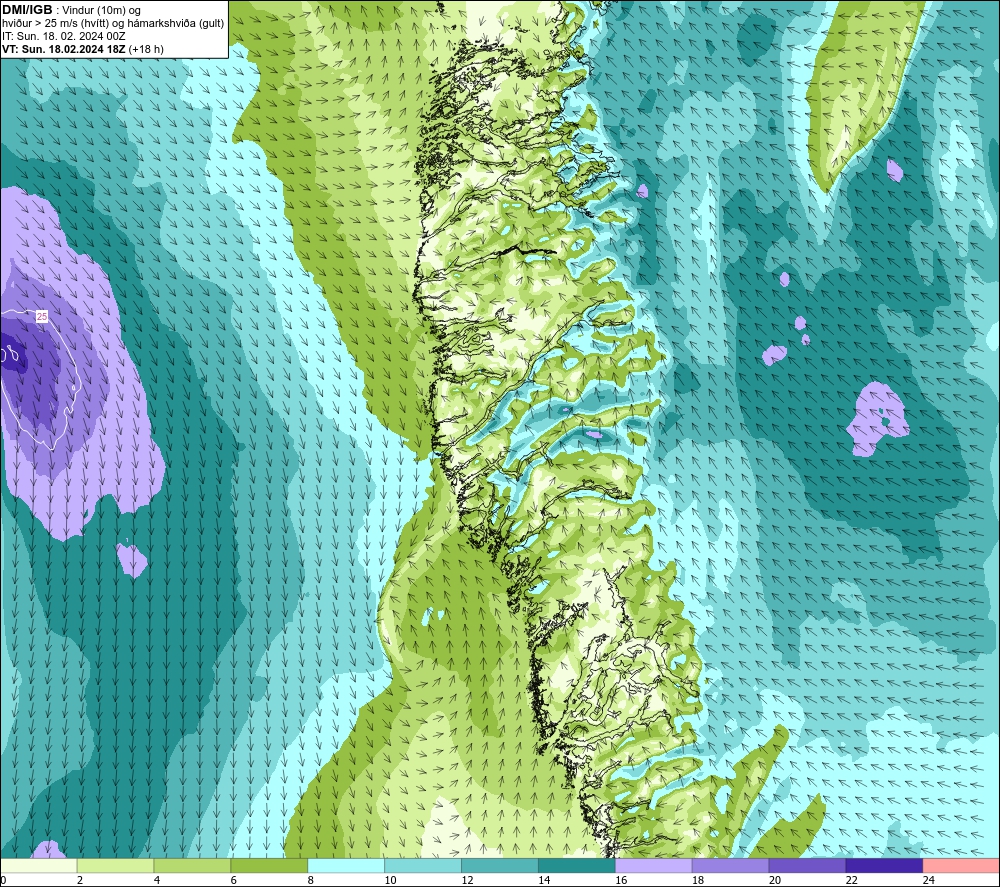This screenshot has height=887, width=1000.
Task: Click the lavender 16–18 m/s legend swatch
Action: tap(654, 865)
